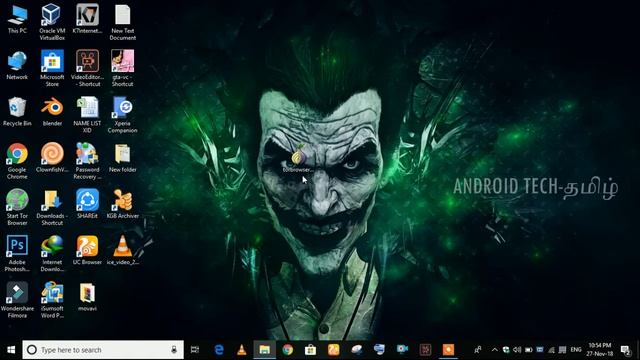This screenshot has height=360, width=640.
Task: Select the Oracle VM VirtualBox shortcut
Action: [52, 22]
